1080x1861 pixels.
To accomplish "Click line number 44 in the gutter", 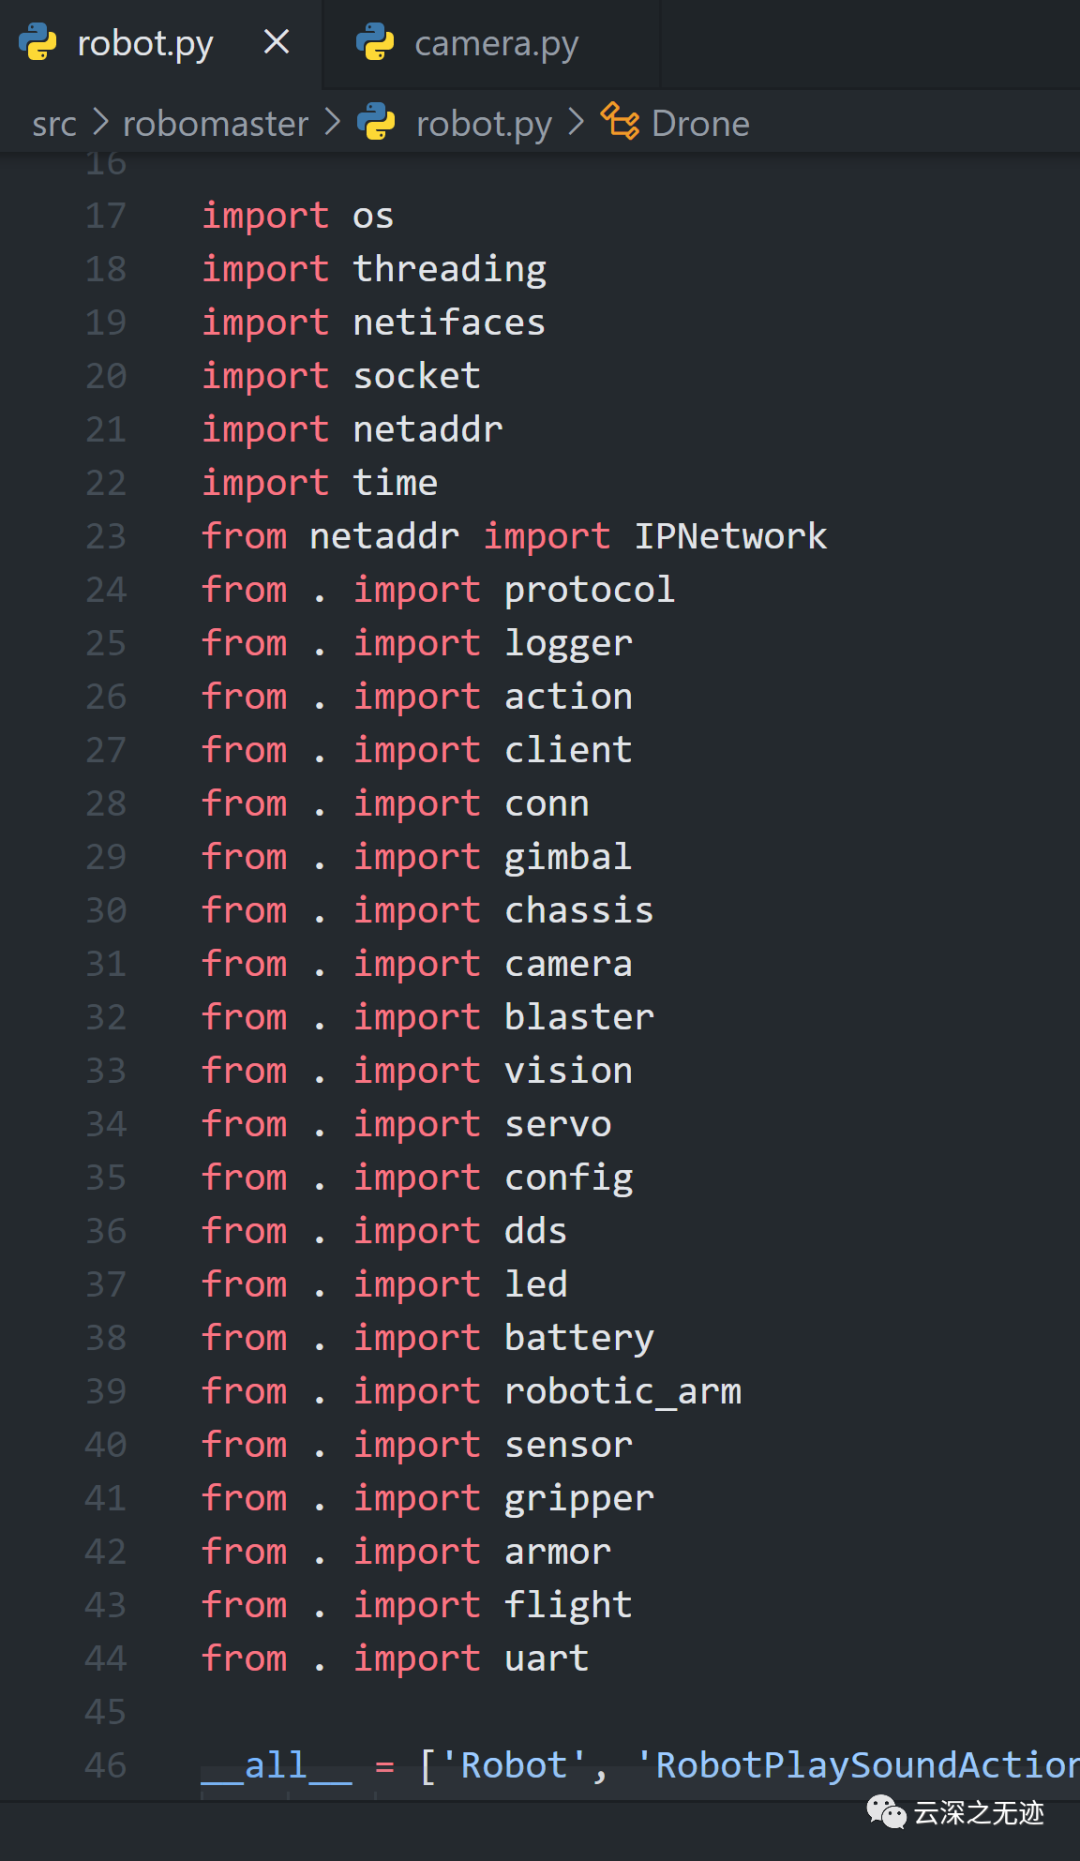I will point(106,1659).
